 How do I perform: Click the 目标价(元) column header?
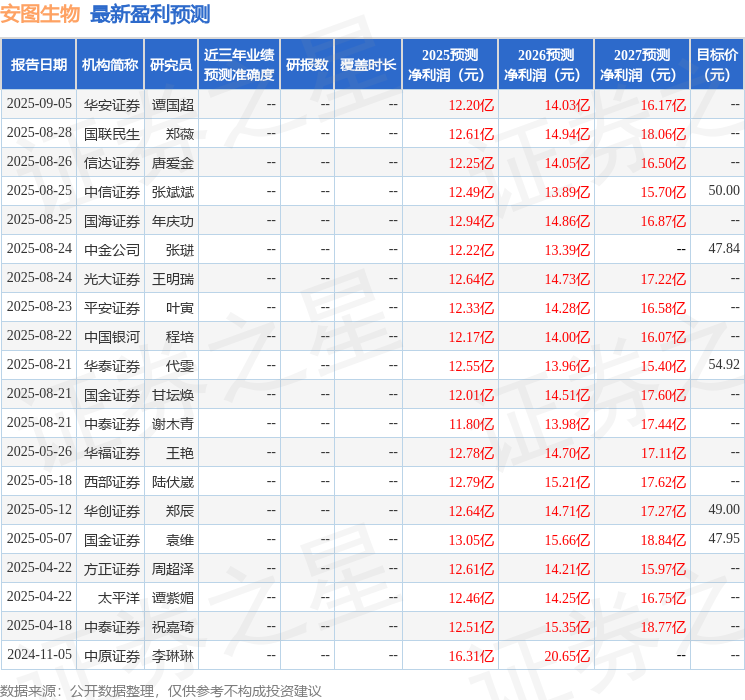(x=717, y=65)
